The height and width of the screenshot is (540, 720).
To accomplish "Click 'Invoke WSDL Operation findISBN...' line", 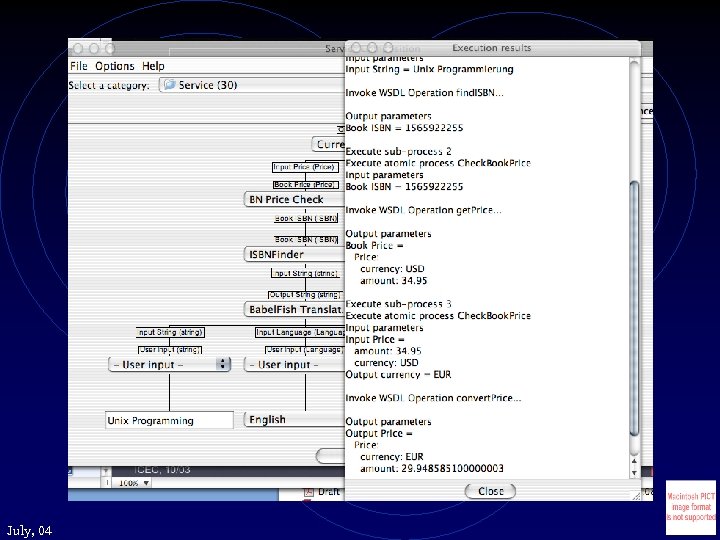I will pos(424,92).
